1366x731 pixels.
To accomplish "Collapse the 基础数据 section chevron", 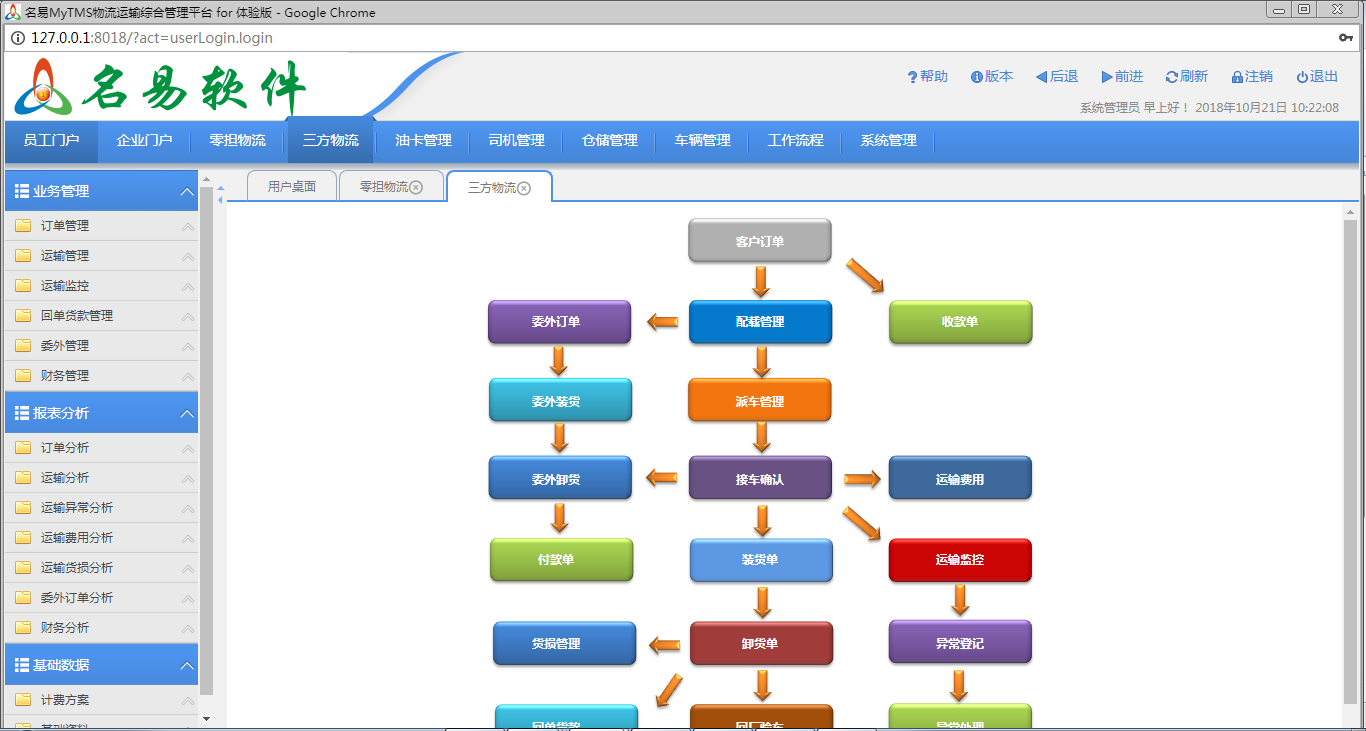I will (x=187, y=665).
